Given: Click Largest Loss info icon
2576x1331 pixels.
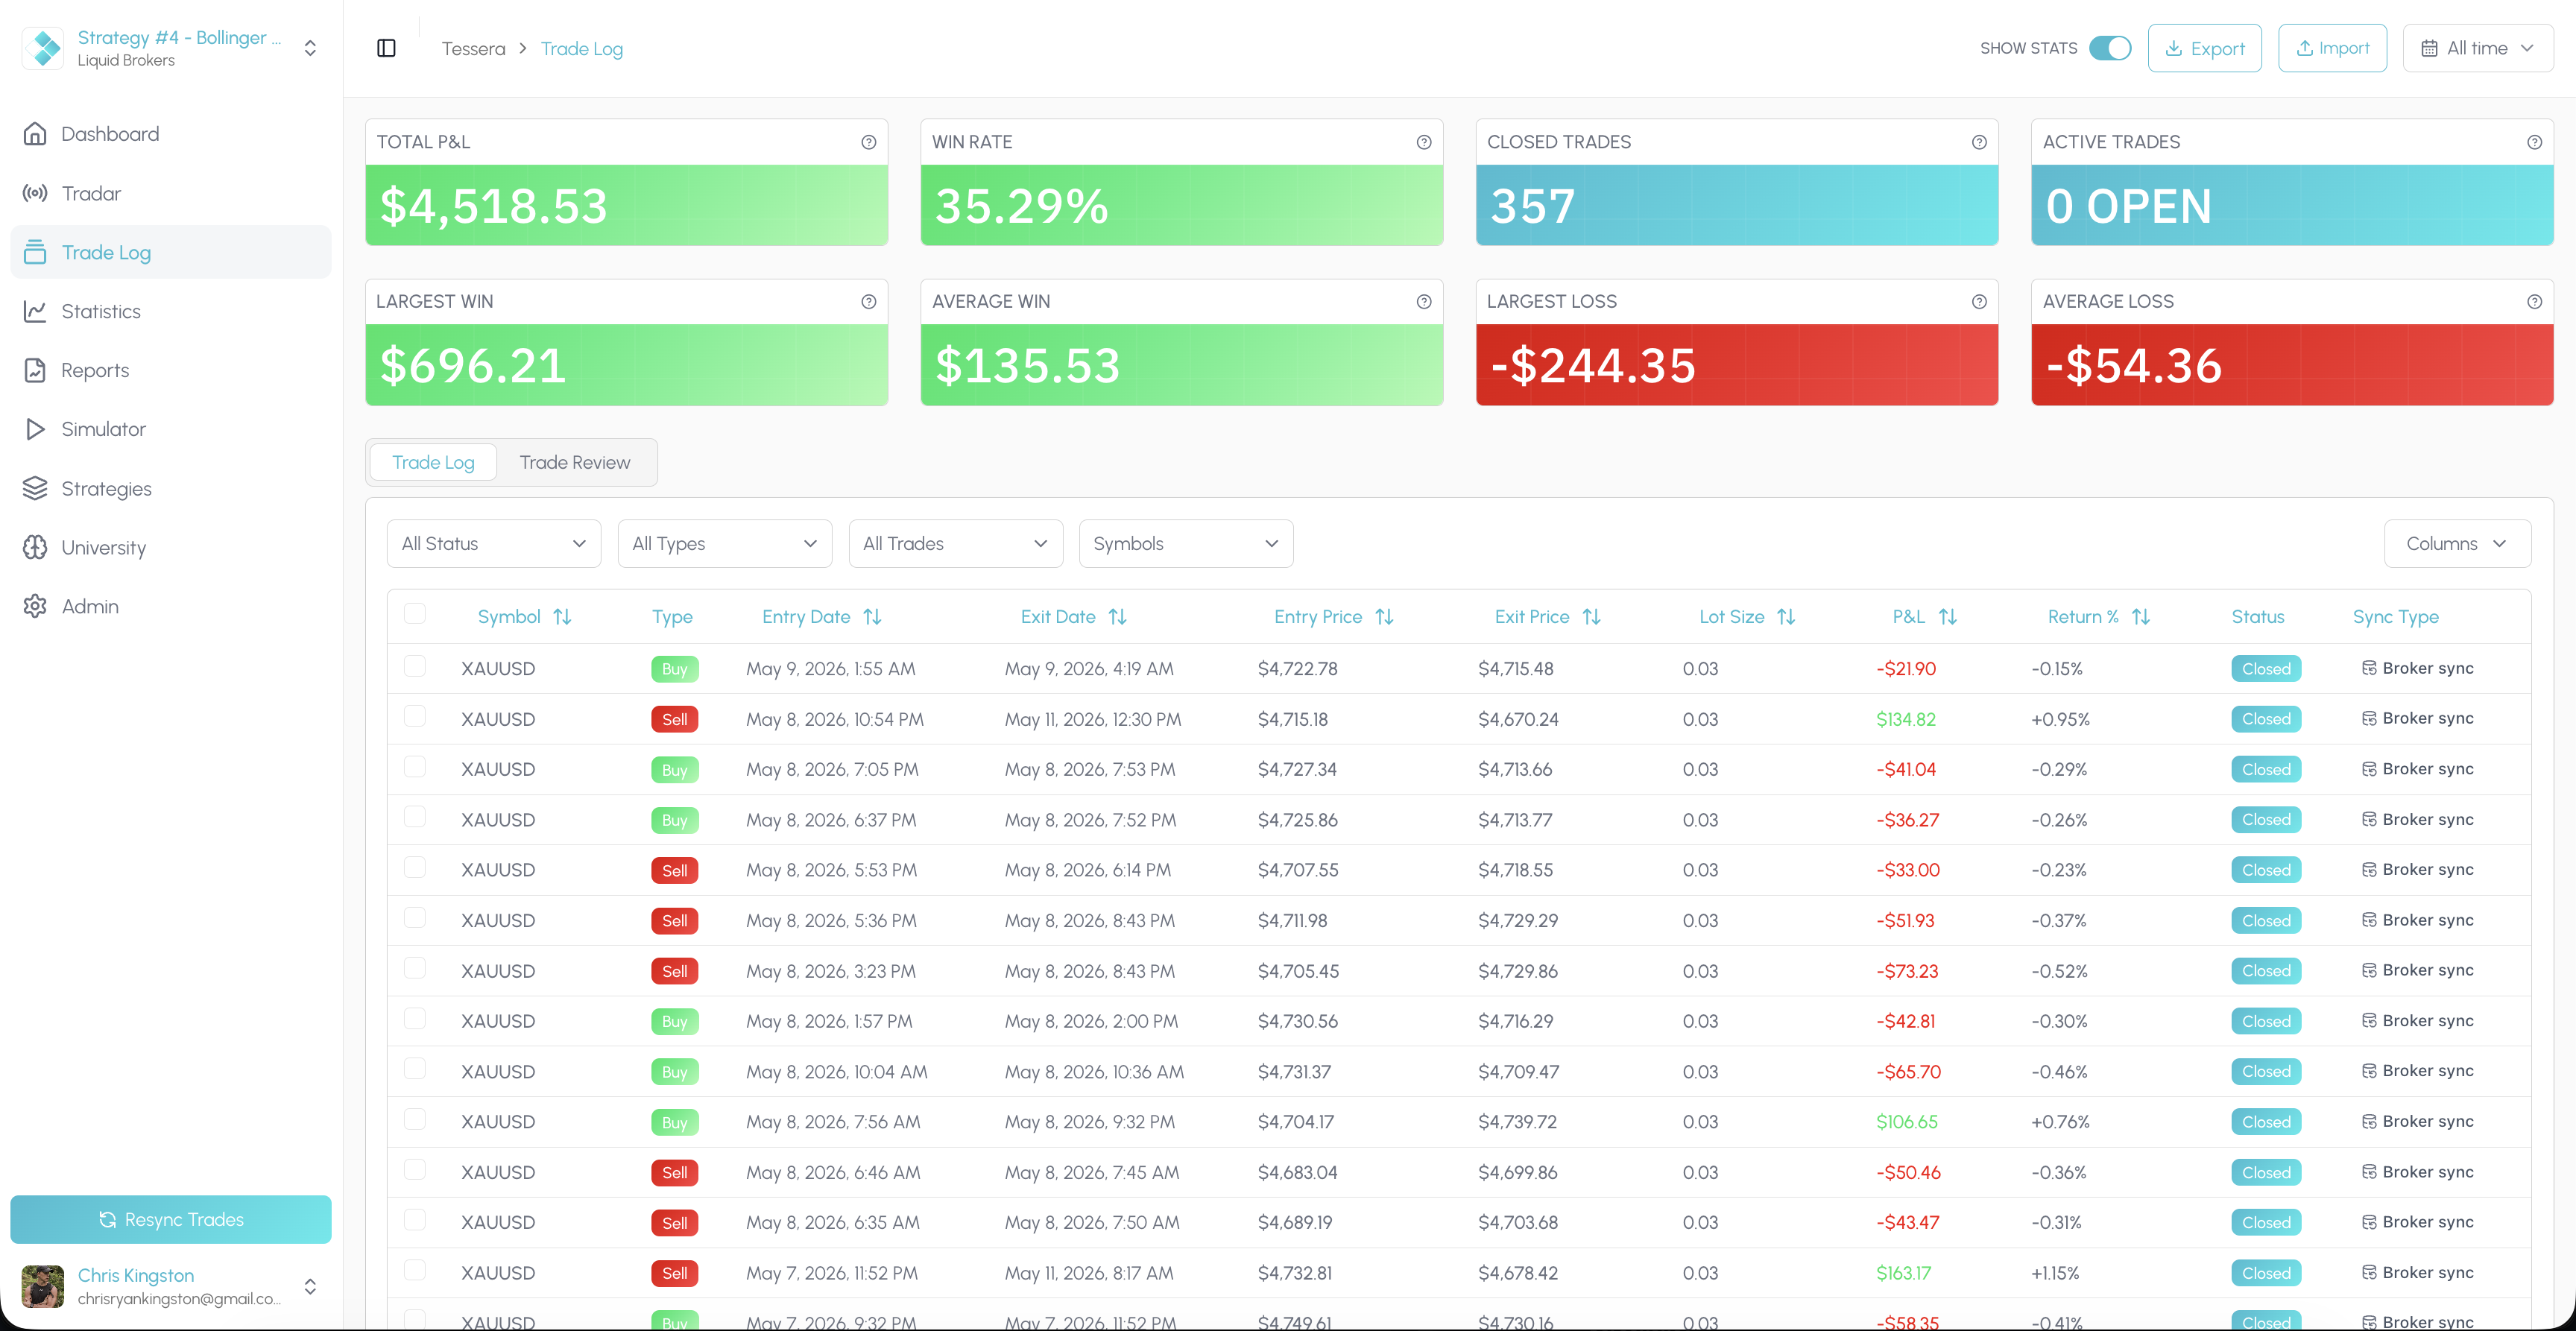Looking at the screenshot, I should click(x=1978, y=302).
